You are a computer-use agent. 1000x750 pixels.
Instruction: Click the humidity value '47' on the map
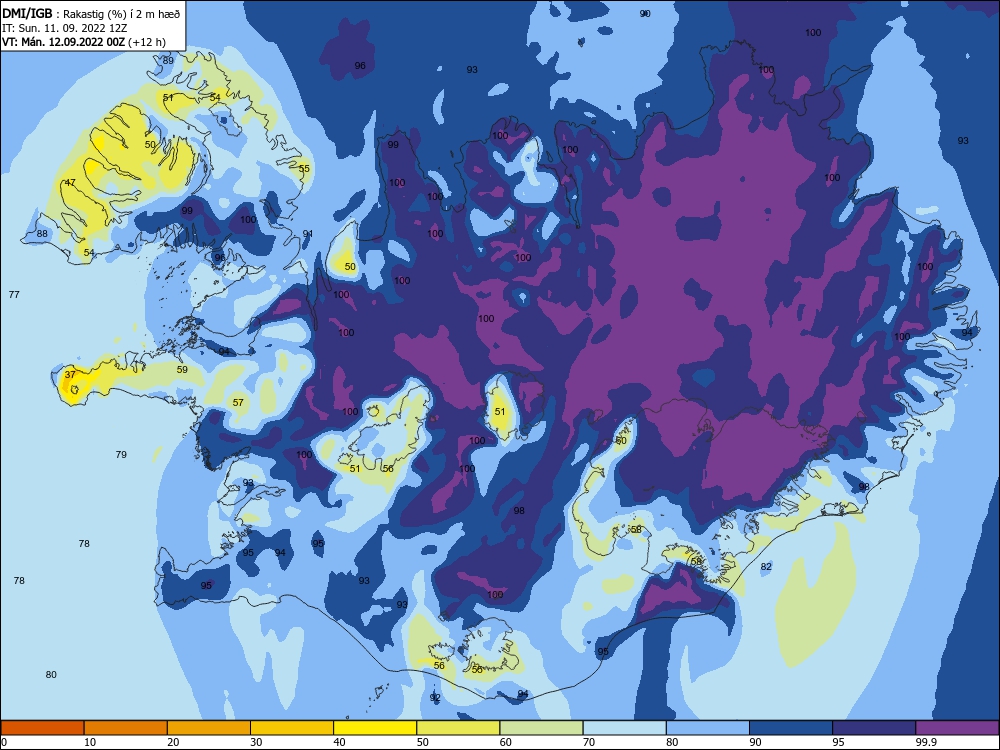70,182
